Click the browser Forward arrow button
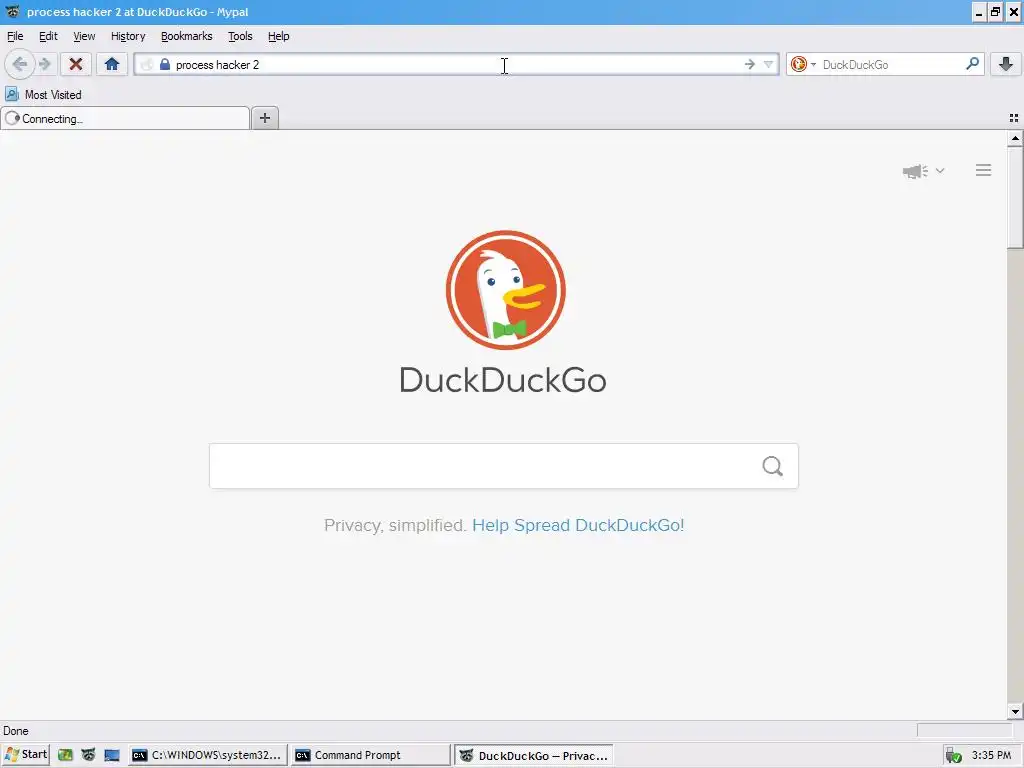The width and height of the screenshot is (1024, 768). 45,64
